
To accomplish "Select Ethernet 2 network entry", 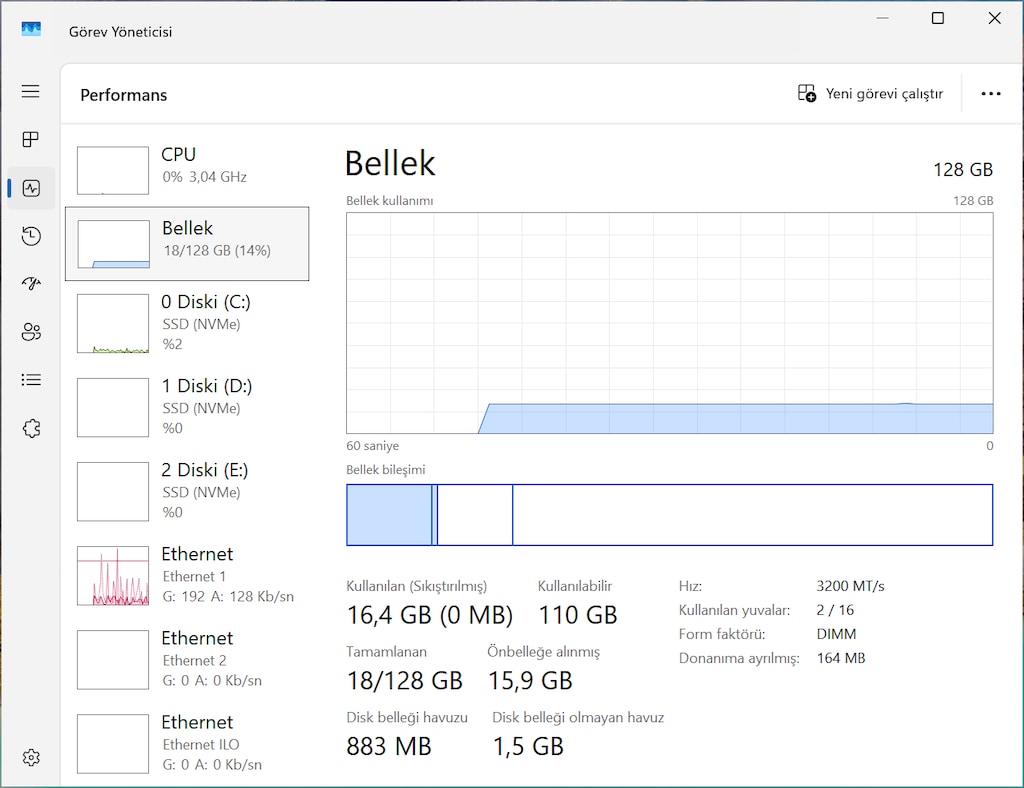I will tap(187, 659).
